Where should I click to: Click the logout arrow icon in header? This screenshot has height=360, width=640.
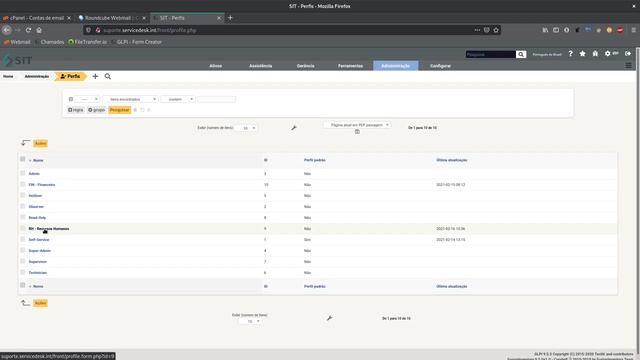(628, 53)
